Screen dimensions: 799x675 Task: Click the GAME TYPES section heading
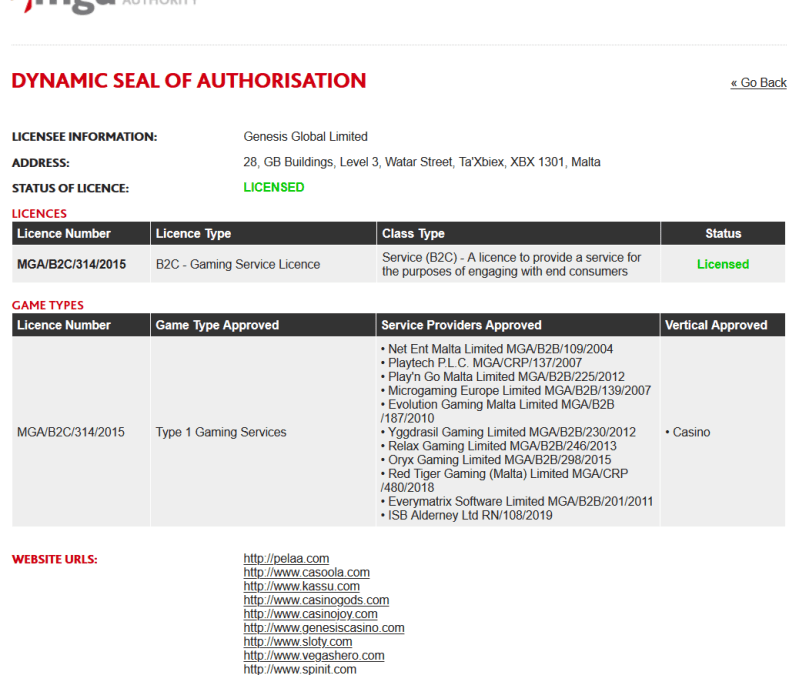(x=48, y=305)
